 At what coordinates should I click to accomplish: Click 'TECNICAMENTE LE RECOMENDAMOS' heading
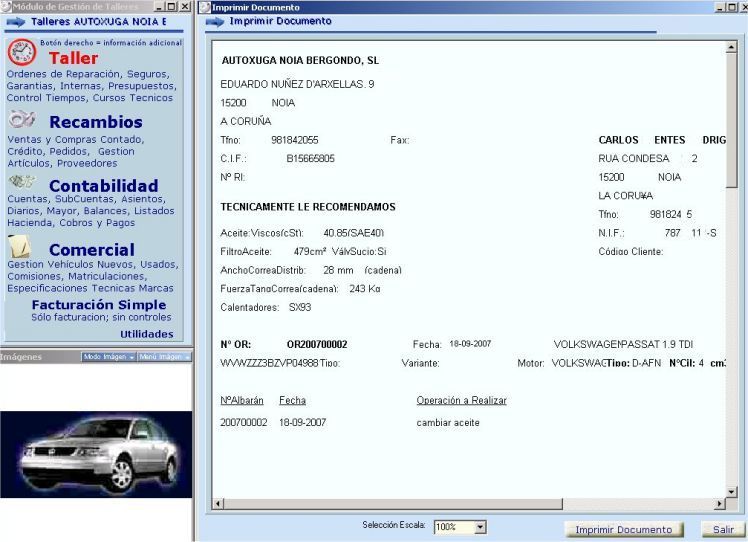308,207
